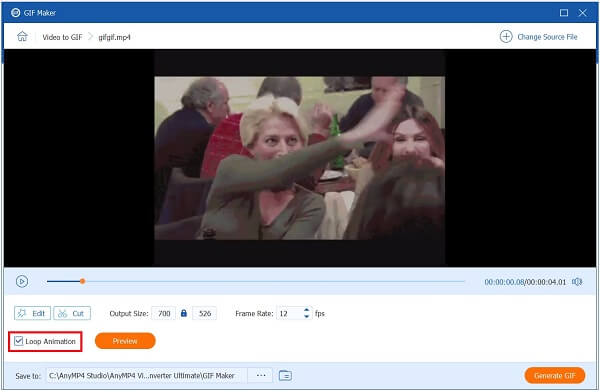Click the Generate GIF button
This screenshot has height=392, width=600.
(554, 376)
